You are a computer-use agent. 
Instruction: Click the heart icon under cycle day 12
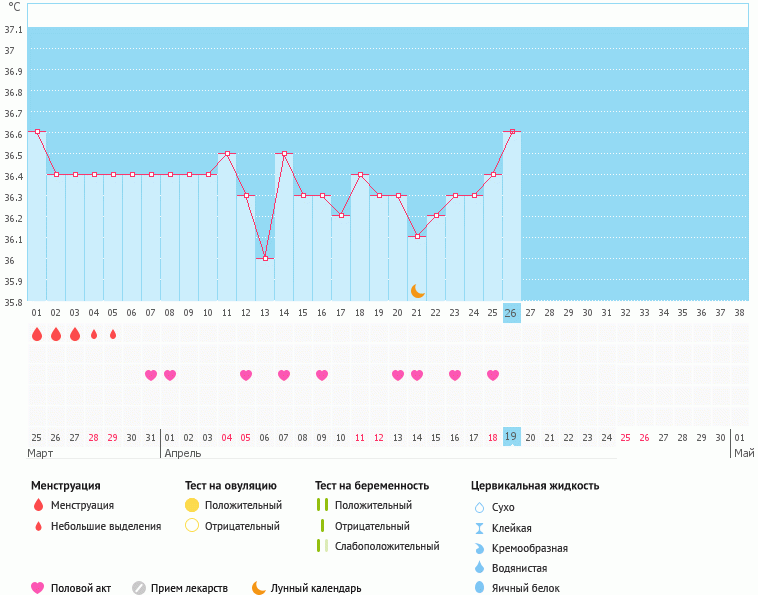point(246,375)
